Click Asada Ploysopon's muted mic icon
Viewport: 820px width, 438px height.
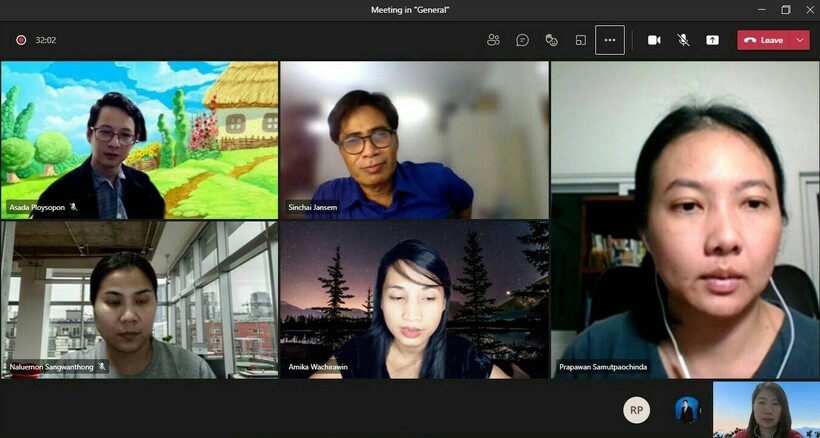73,207
